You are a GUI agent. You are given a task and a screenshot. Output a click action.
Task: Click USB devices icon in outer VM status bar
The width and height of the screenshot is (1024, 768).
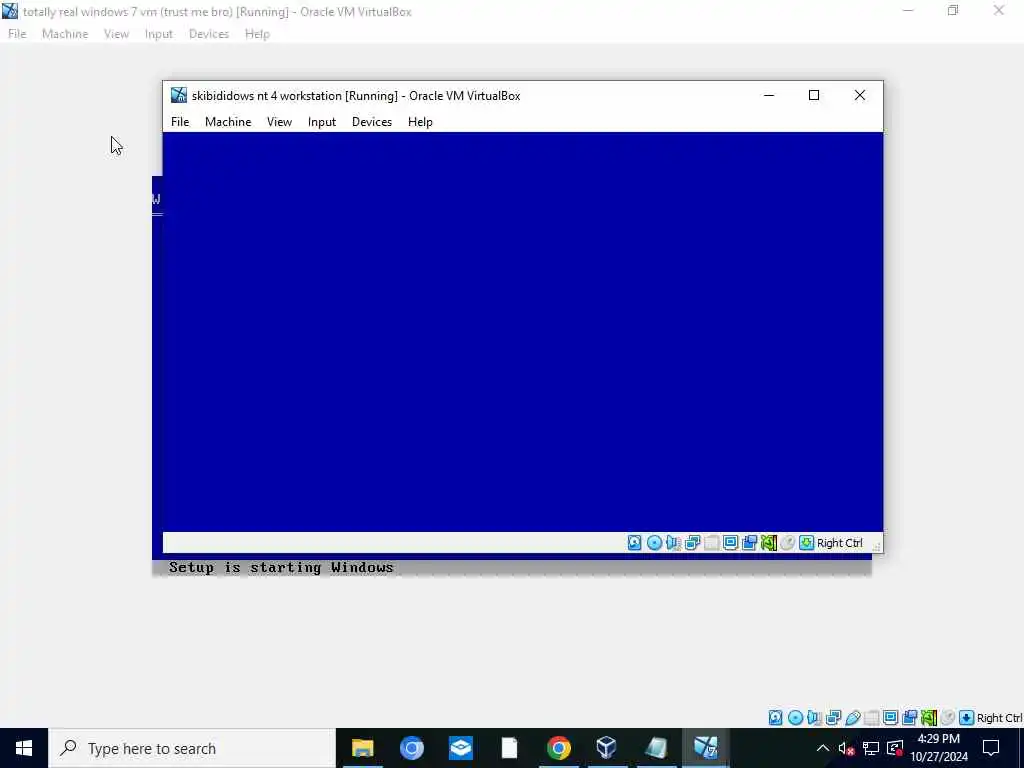(853, 718)
